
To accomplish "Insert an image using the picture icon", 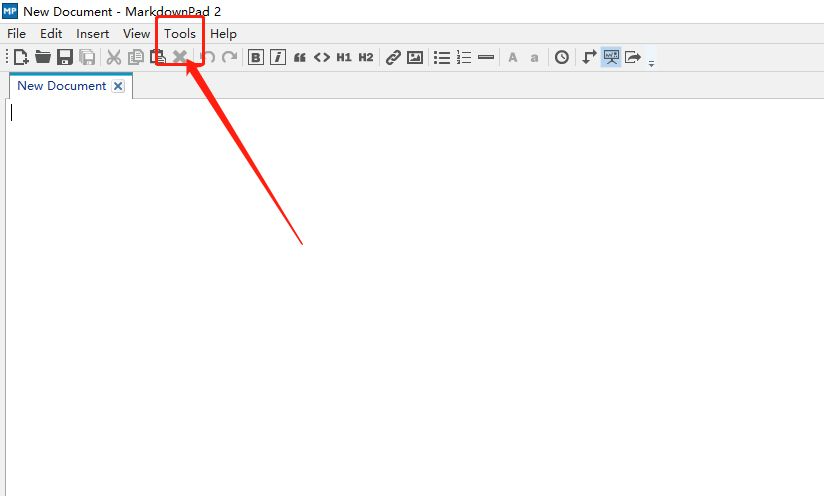I will click(415, 58).
